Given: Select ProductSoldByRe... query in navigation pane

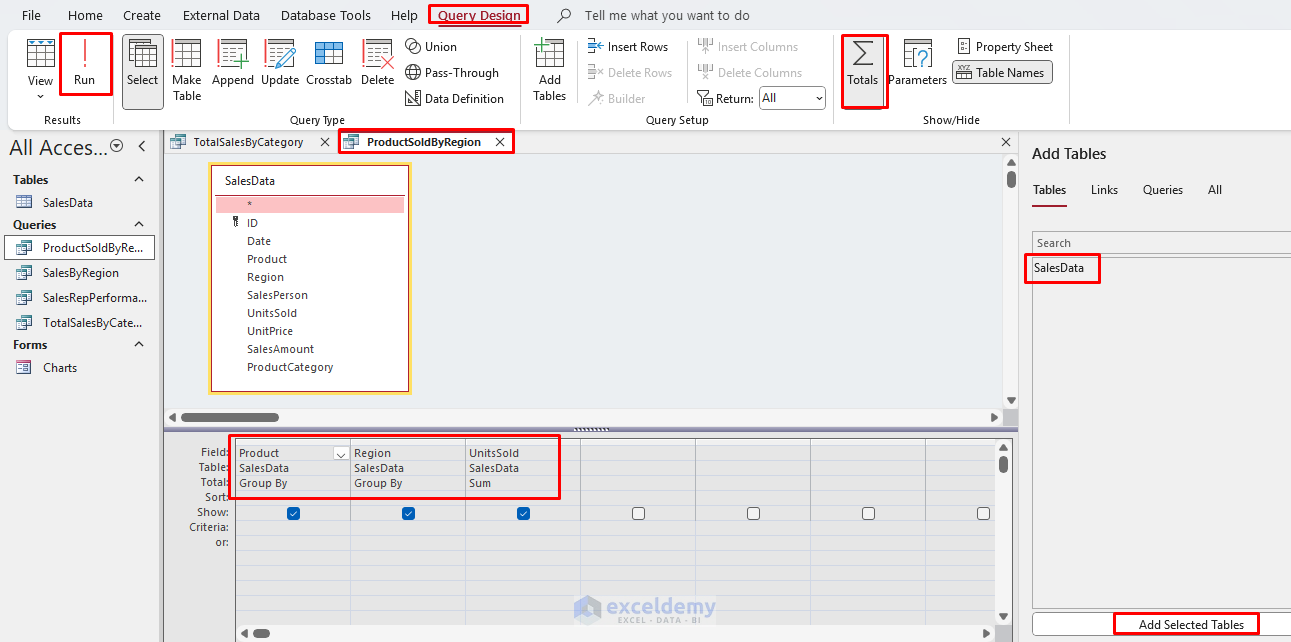Looking at the screenshot, I should tap(80, 247).
